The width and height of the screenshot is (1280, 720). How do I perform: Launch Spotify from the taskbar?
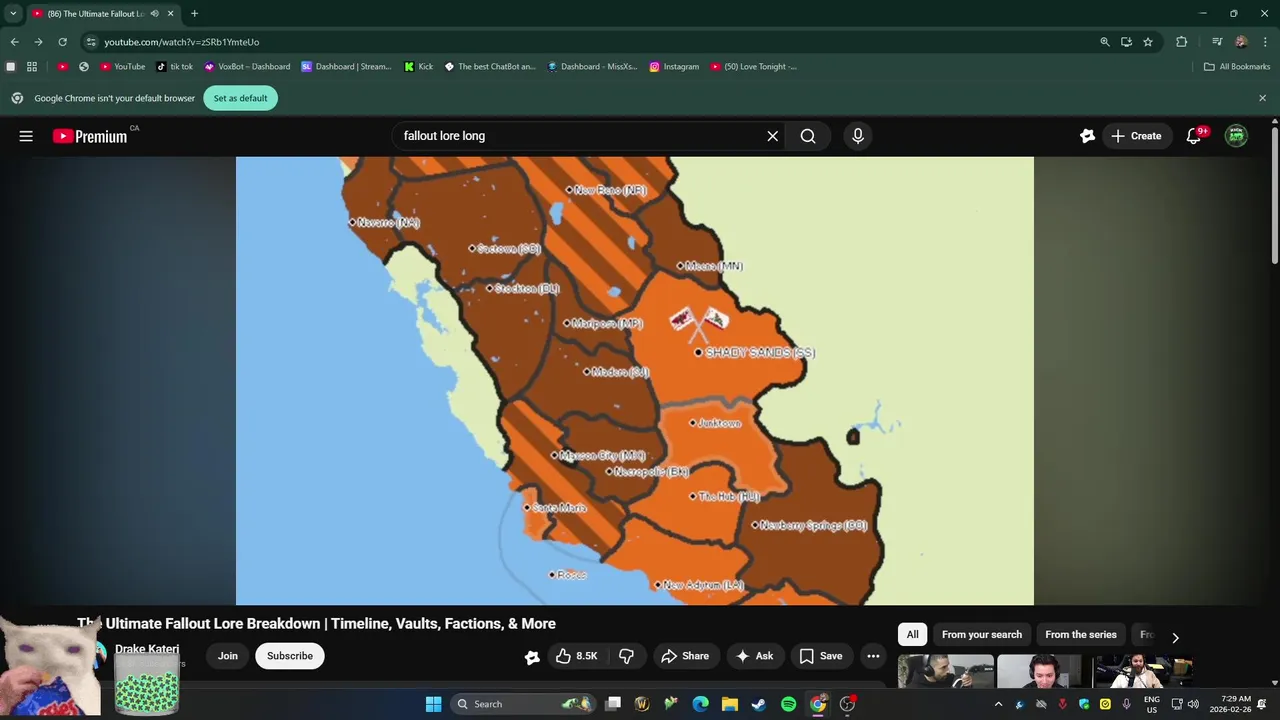[x=788, y=704]
